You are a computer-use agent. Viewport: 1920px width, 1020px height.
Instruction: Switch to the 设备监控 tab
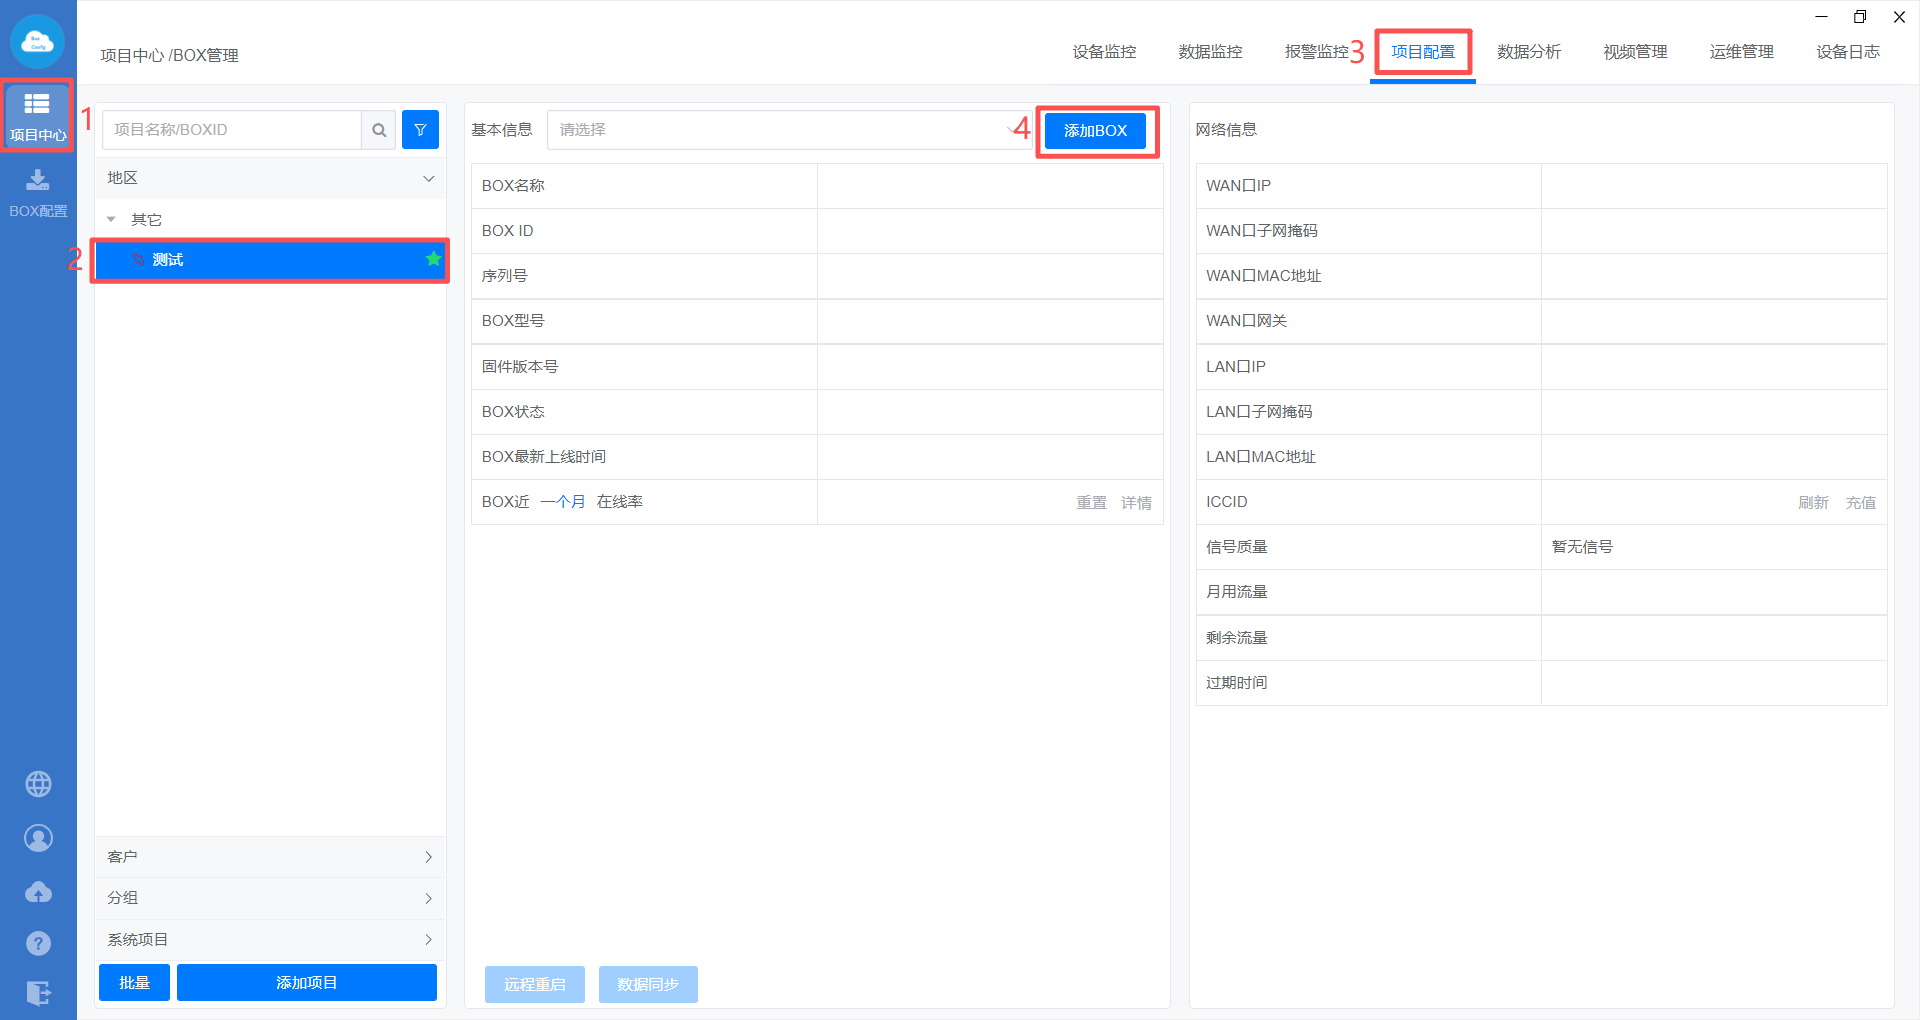pyautogui.click(x=1104, y=52)
